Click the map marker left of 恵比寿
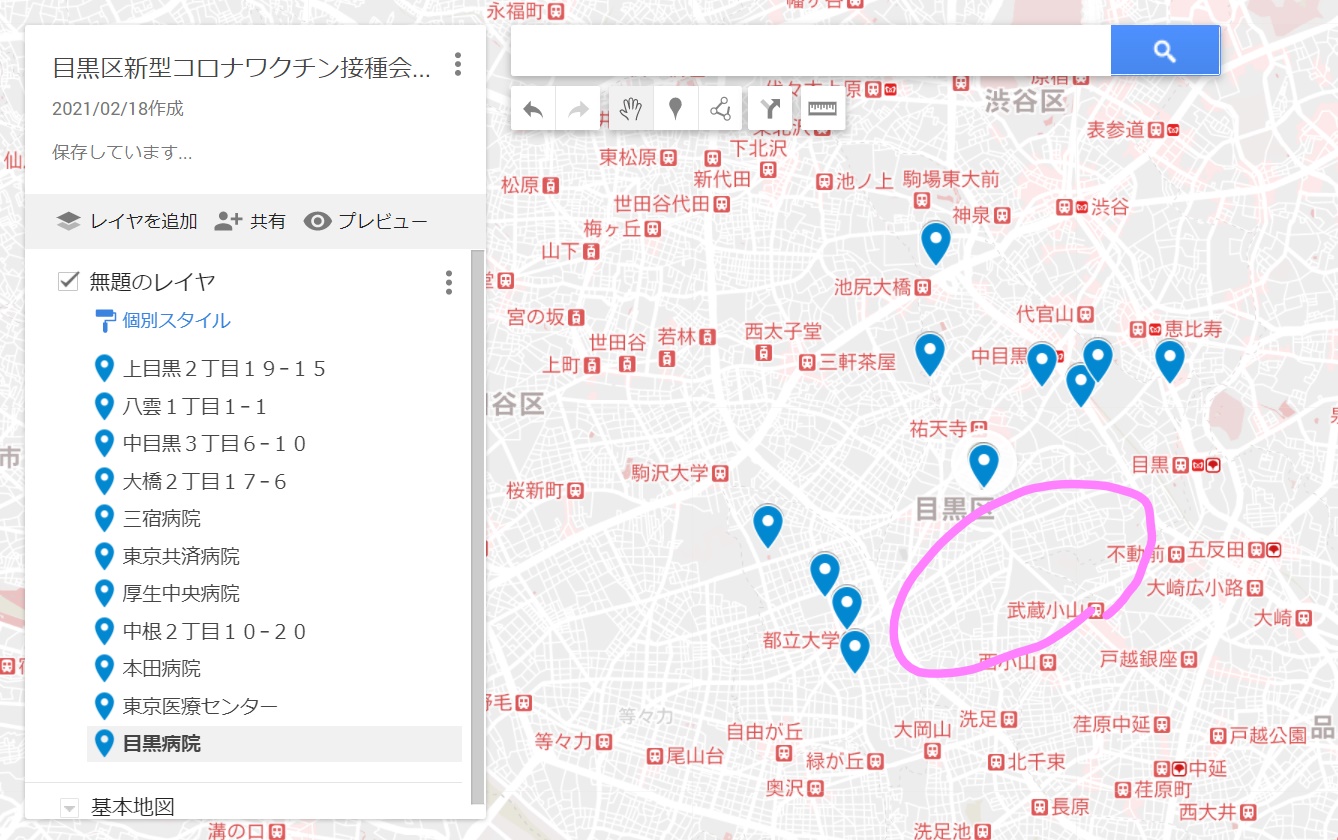This screenshot has width=1338, height=840. (x=1170, y=361)
